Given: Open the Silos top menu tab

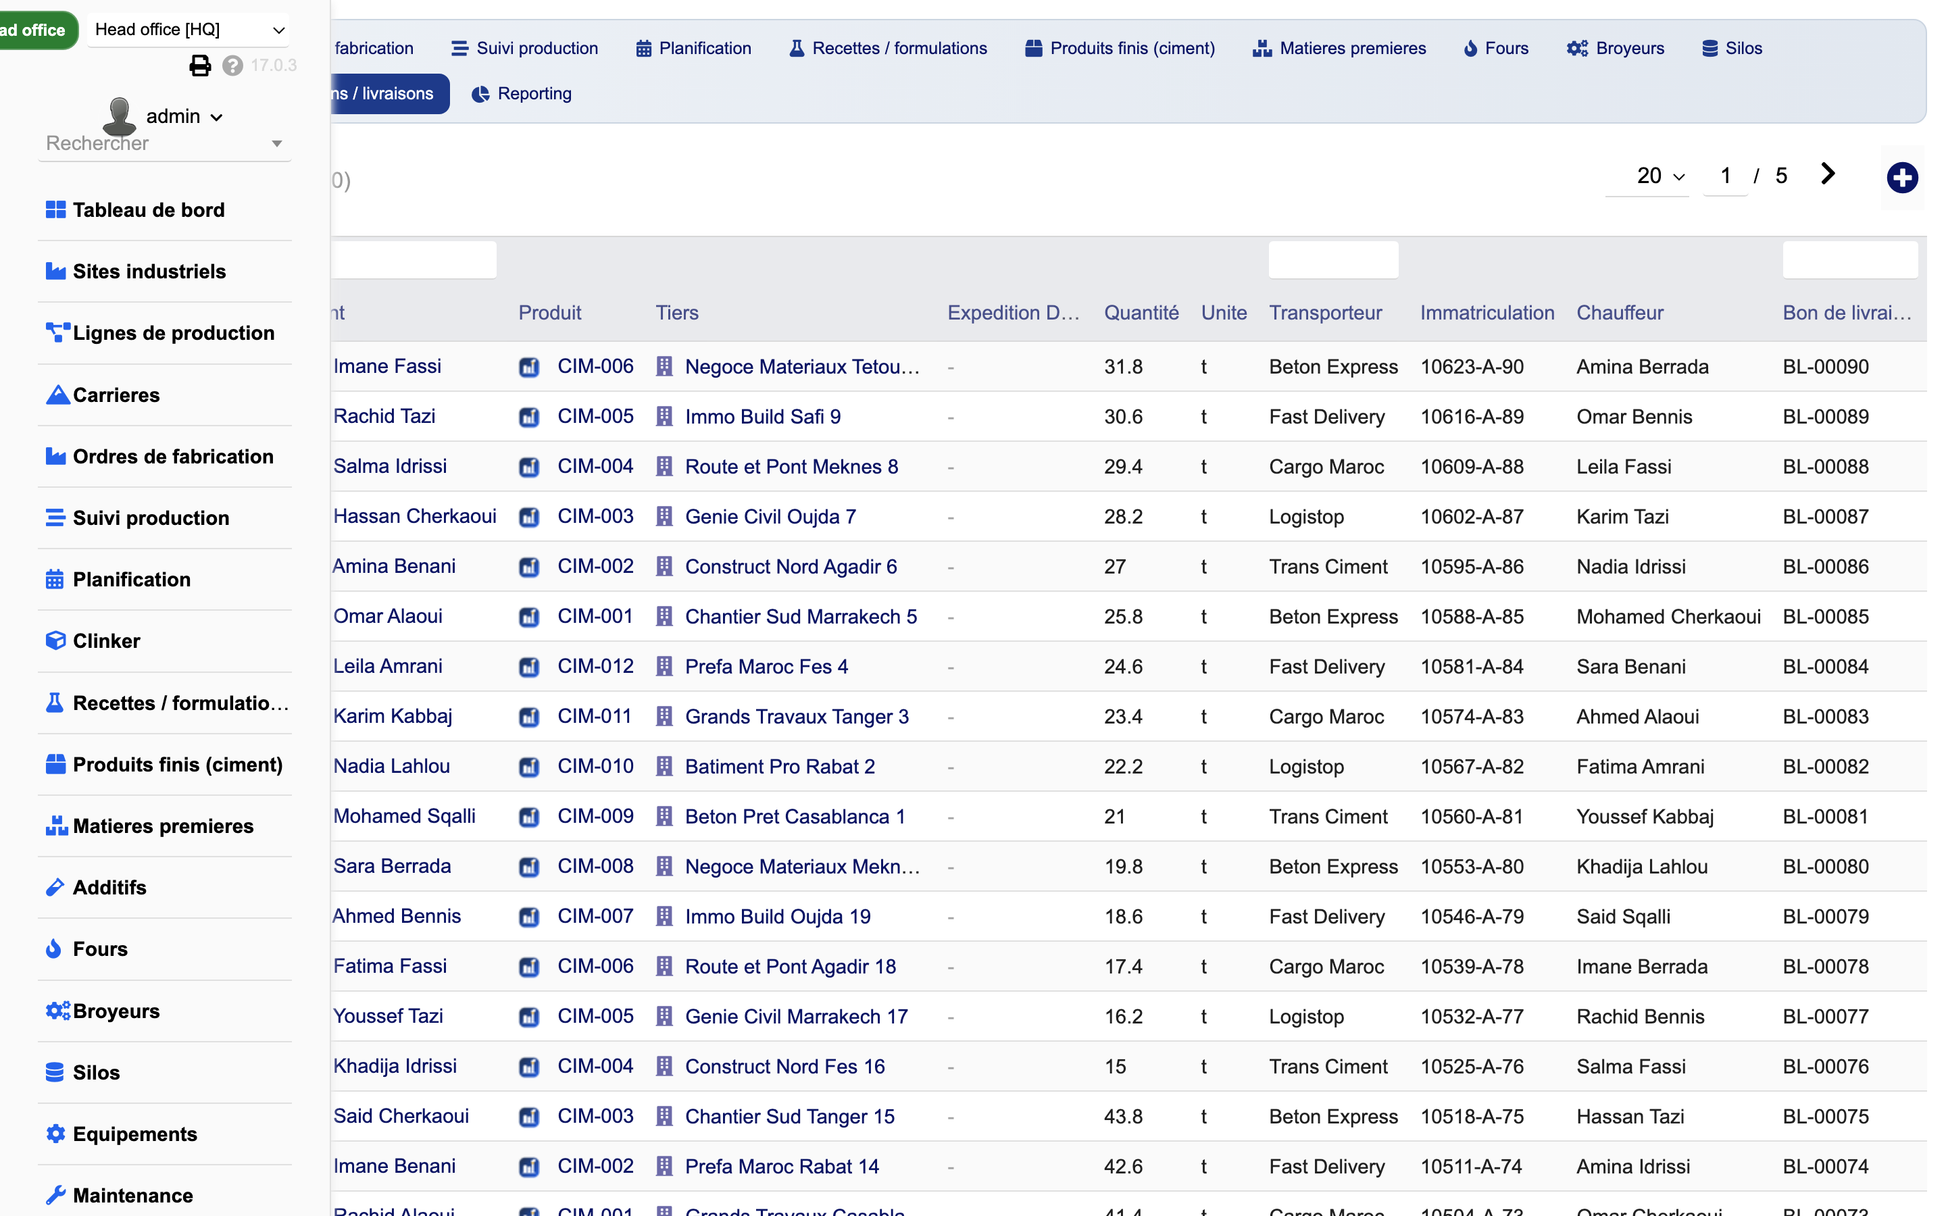Looking at the screenshot, I should tap(1732, 48).
